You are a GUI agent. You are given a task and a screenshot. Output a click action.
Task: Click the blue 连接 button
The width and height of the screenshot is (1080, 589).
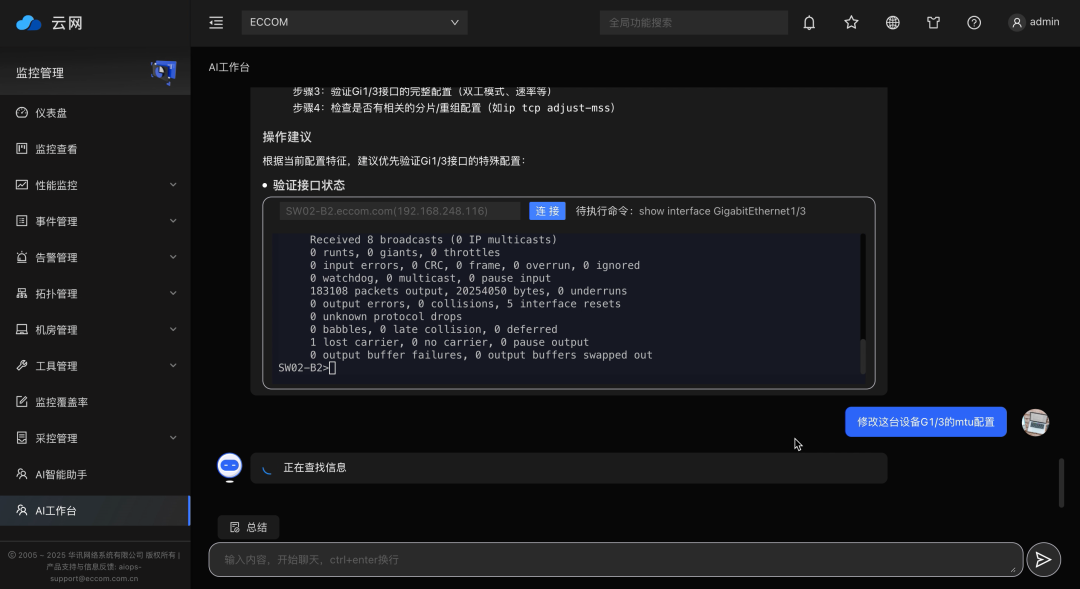[547, 211]
